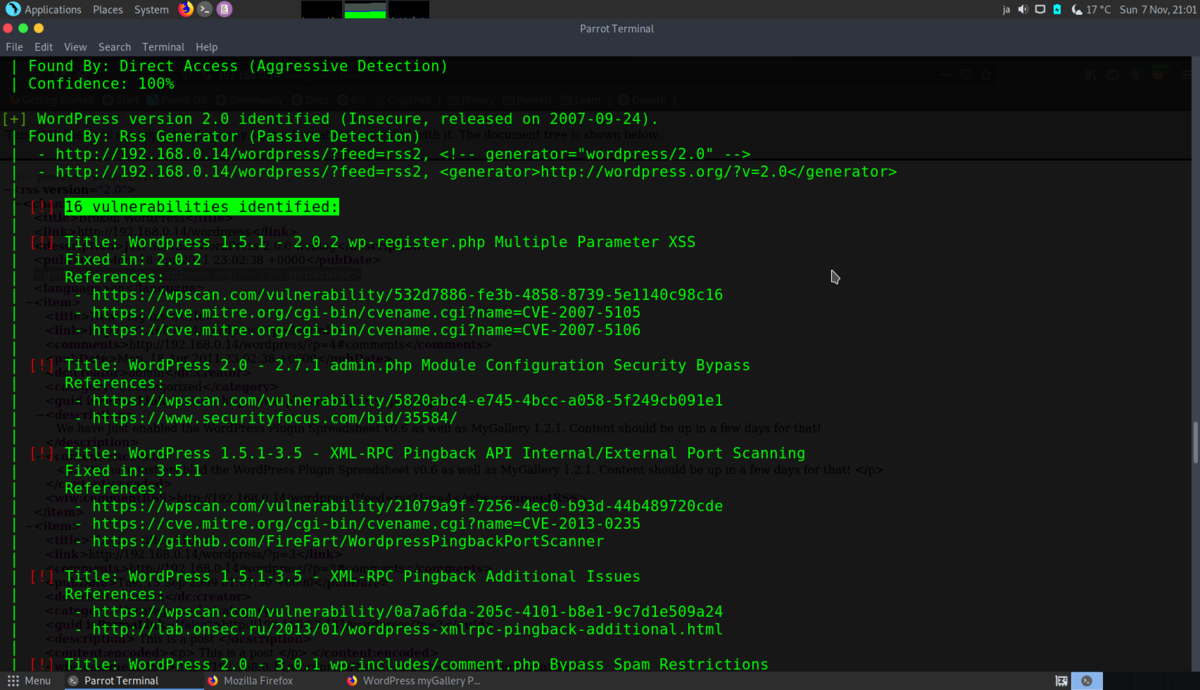Click the show desktop icon in bottom panel
Viewport: 1200px width, 690px height.
pos(1061,681)
